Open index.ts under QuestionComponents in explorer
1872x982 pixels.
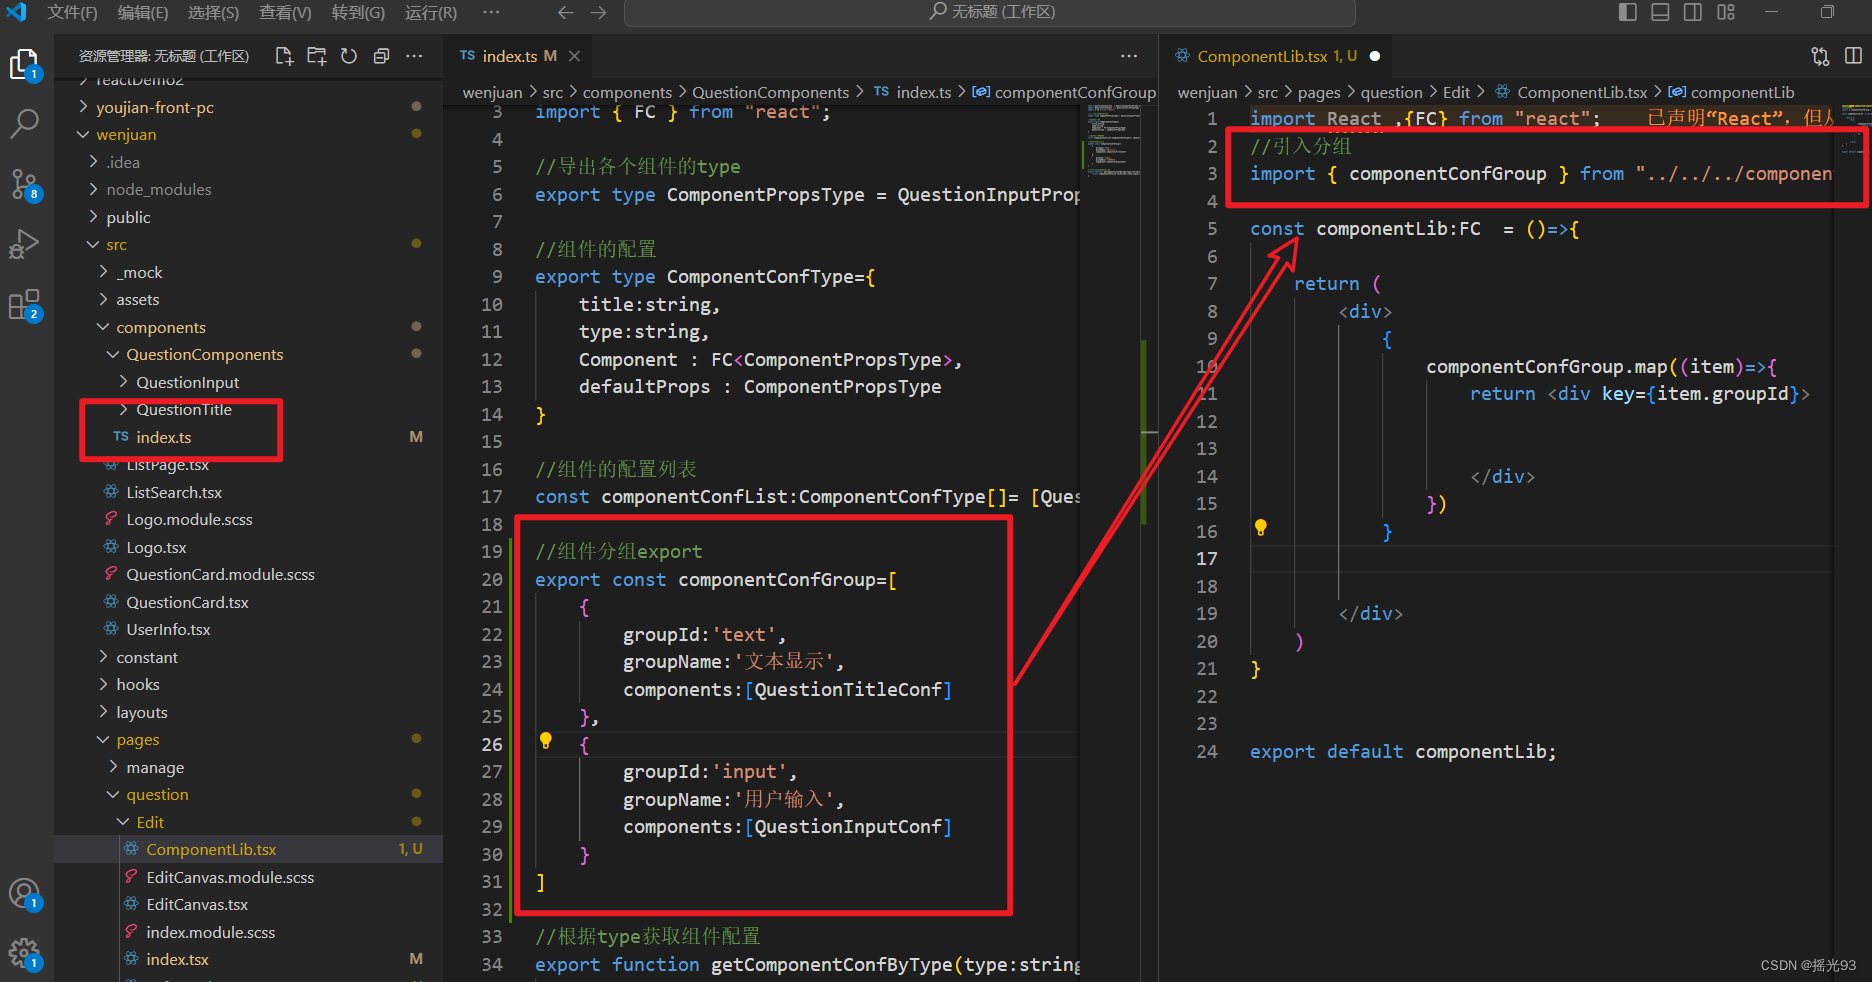[248, 437]
